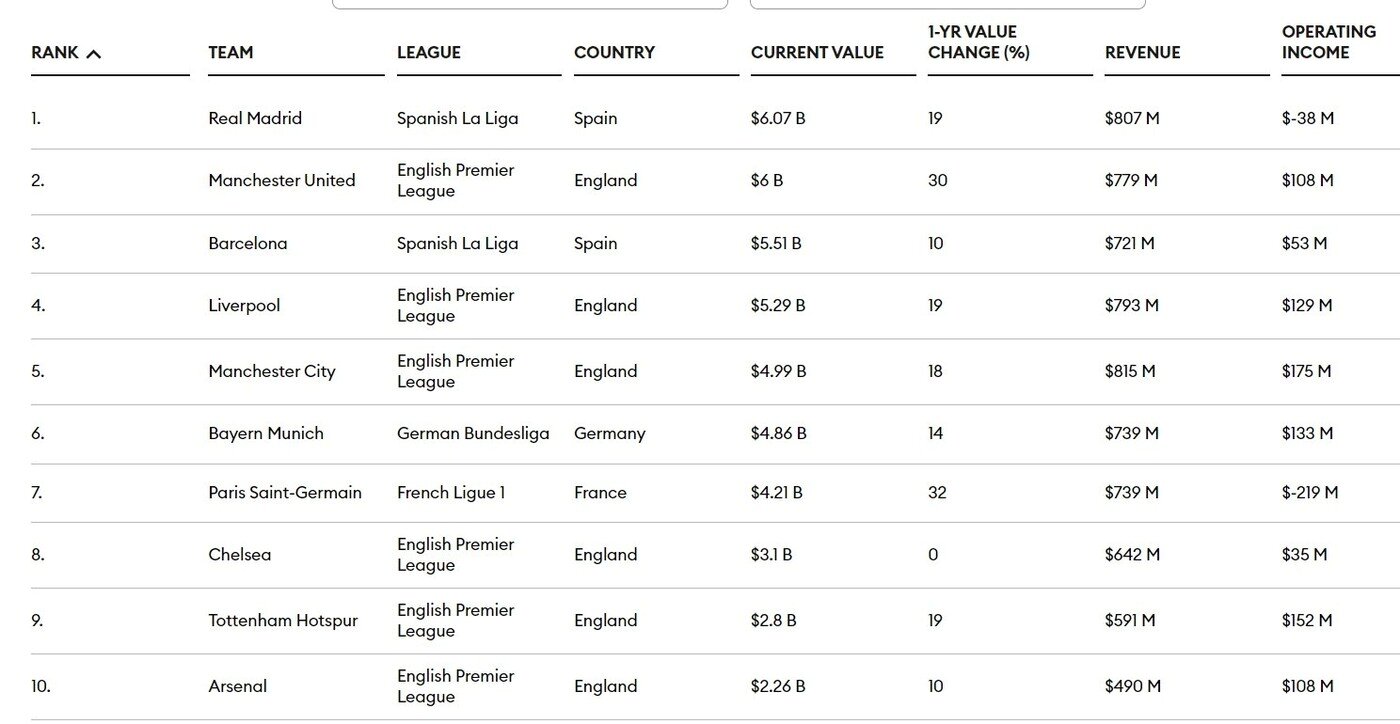Sort by Revenue column header
The image size is (1400, 724).
(x=1142, y=53)
